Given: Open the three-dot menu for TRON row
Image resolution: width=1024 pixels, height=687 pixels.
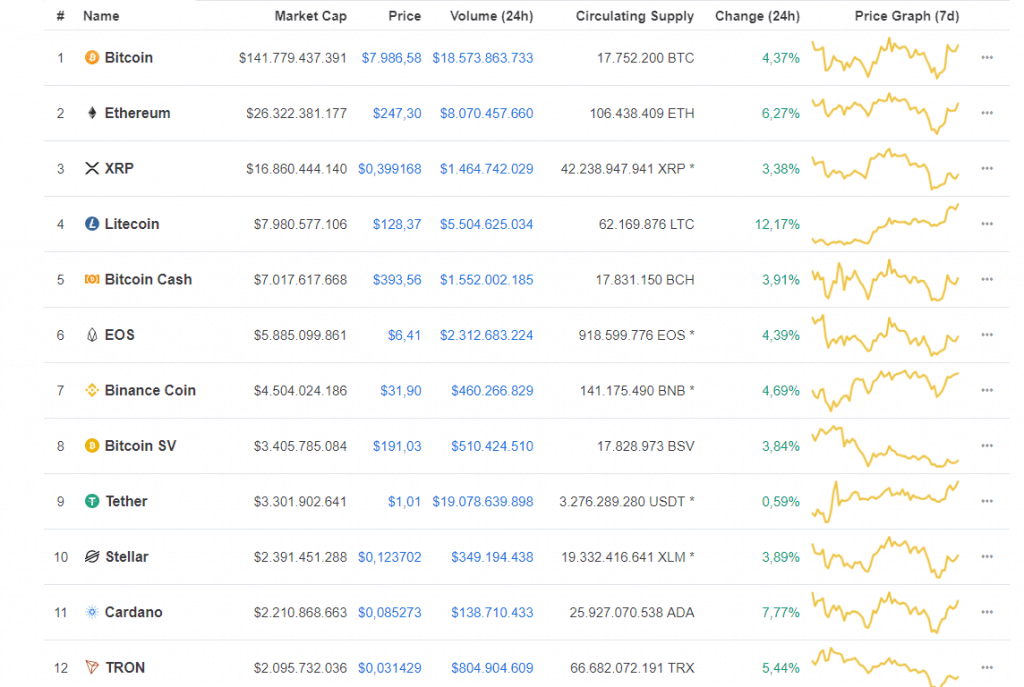Looking at the screenshot, I should [987, 667].
